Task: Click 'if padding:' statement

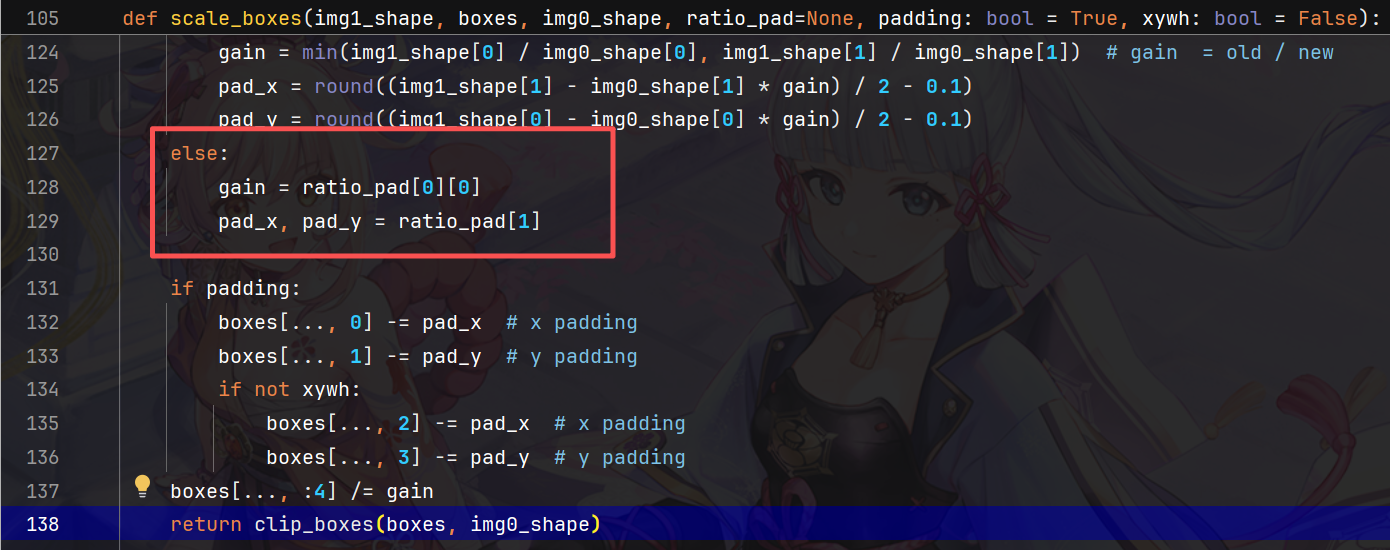Action: (x=235, y=288)
